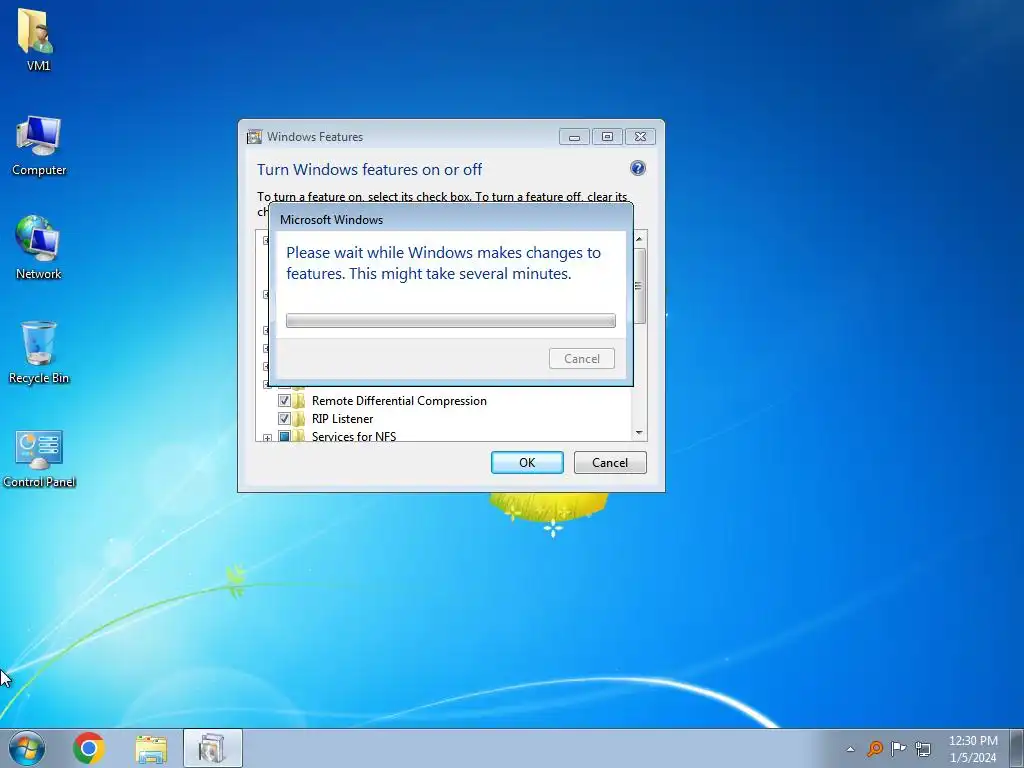
Task: Expand the Services for NFS node
Action: 267,438
